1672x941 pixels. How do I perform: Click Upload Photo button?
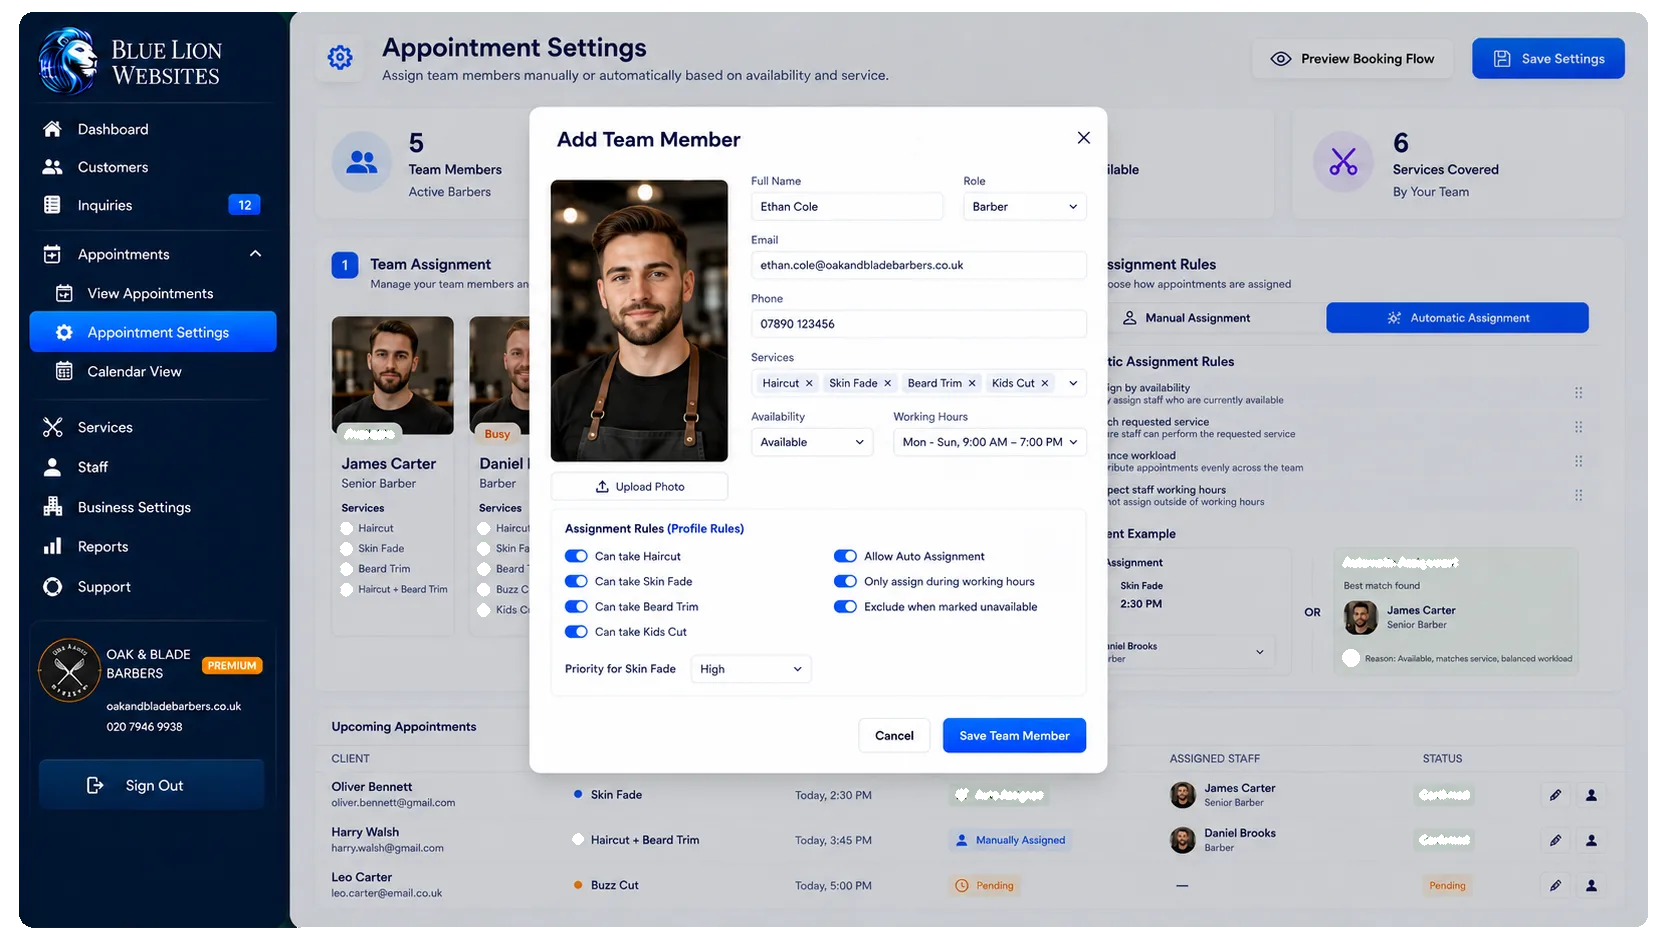[x=639, y=487]
